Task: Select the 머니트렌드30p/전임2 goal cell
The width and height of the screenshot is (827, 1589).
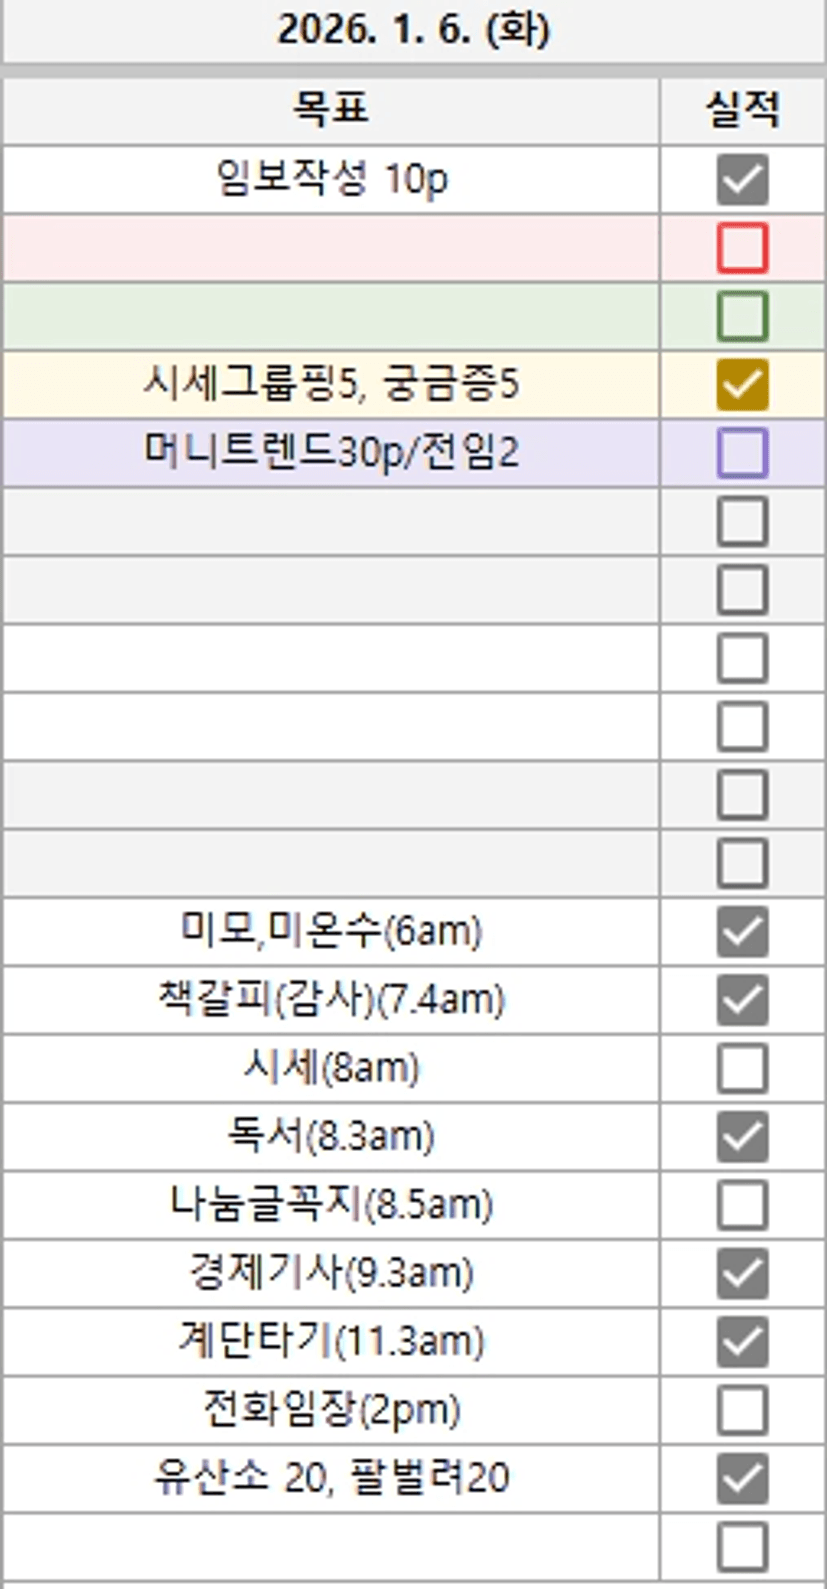Action: coord(331,453)
